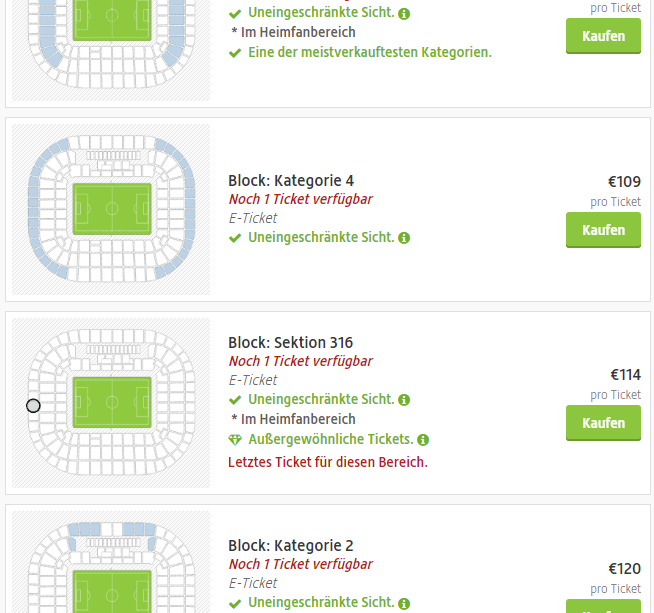Click the circle seat marker on Sektion 316 map
This screenshot has height=613, width=654.
(33, 405)
